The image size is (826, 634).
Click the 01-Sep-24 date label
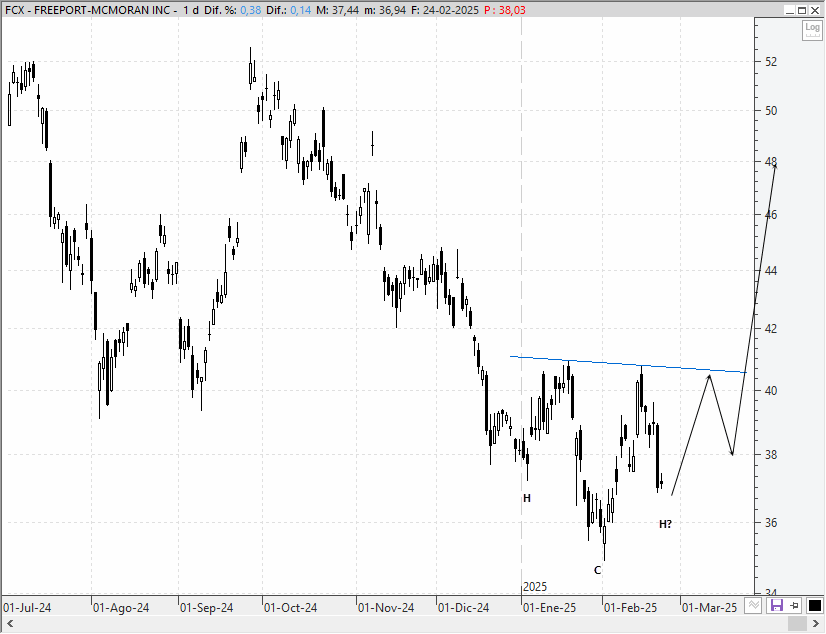[x=206, y=608]
